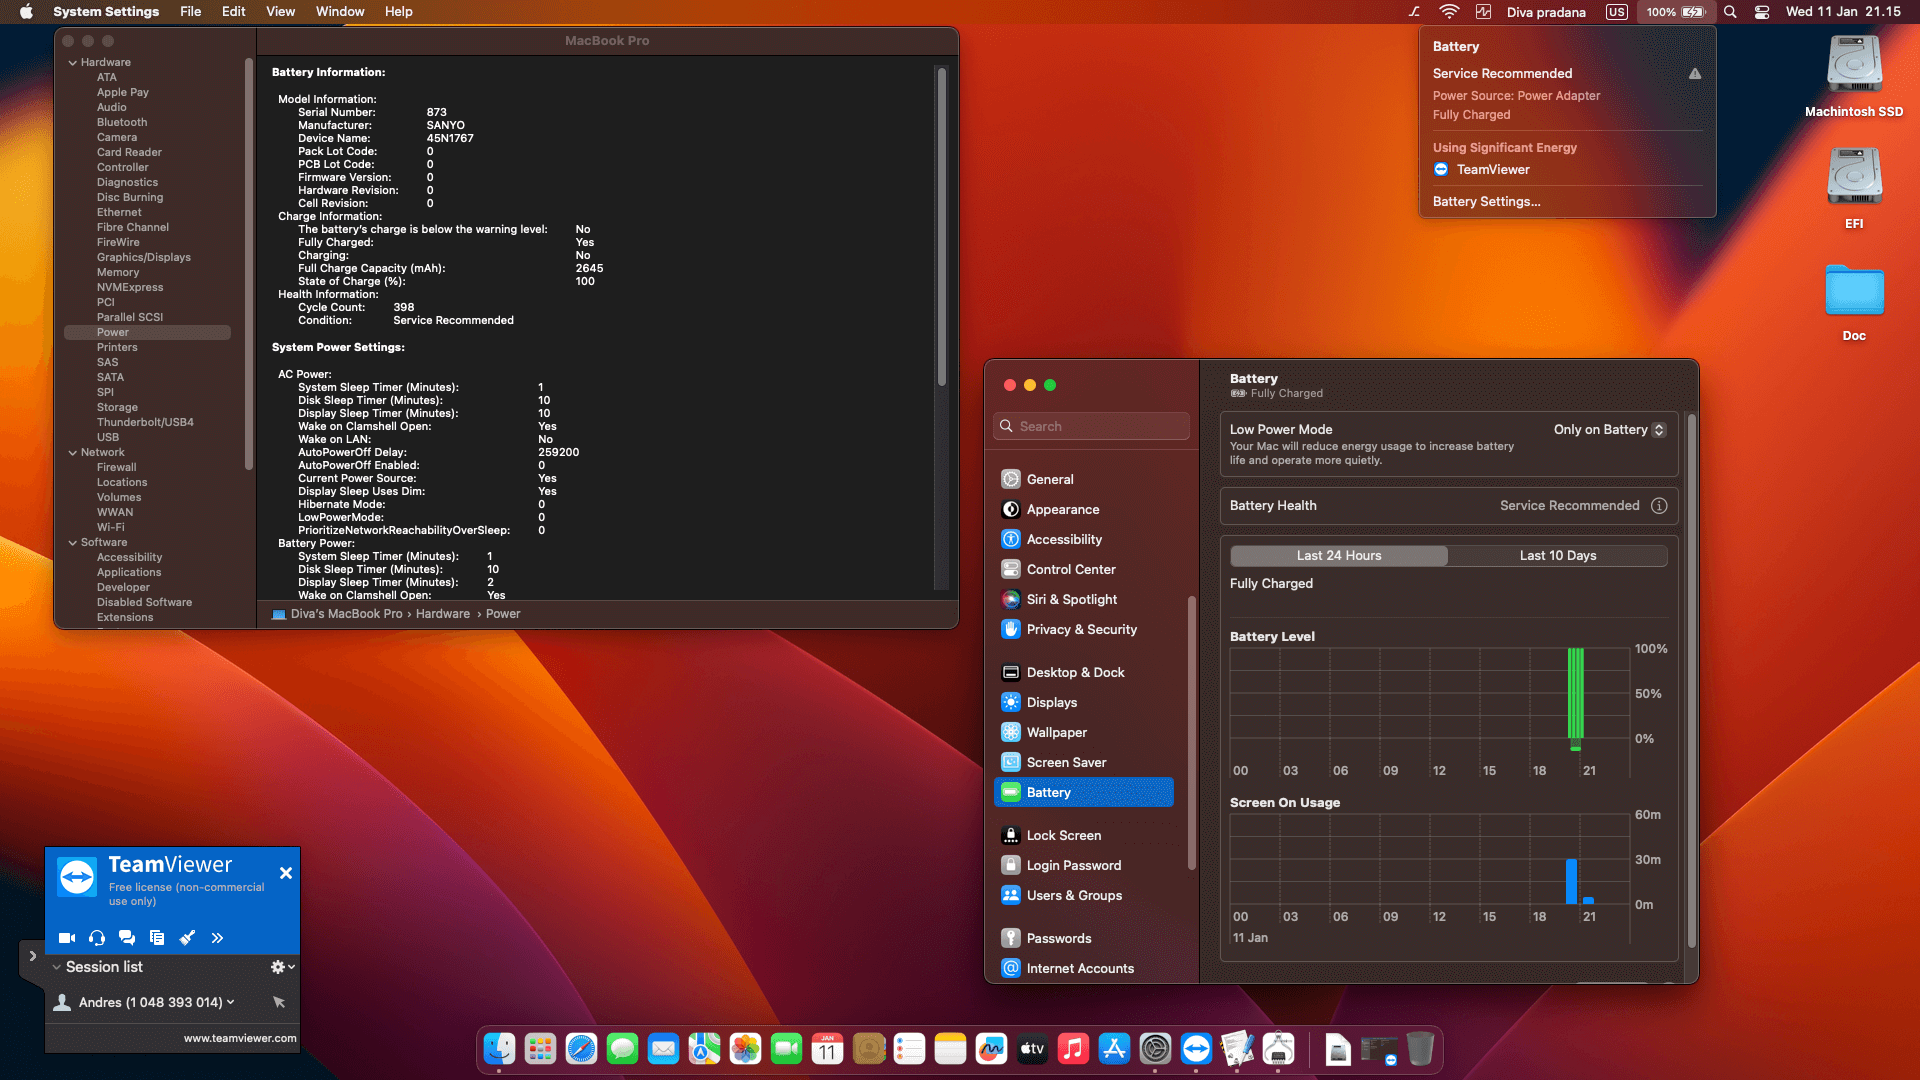Select Last 24 Hours segment

(1338, 556)
